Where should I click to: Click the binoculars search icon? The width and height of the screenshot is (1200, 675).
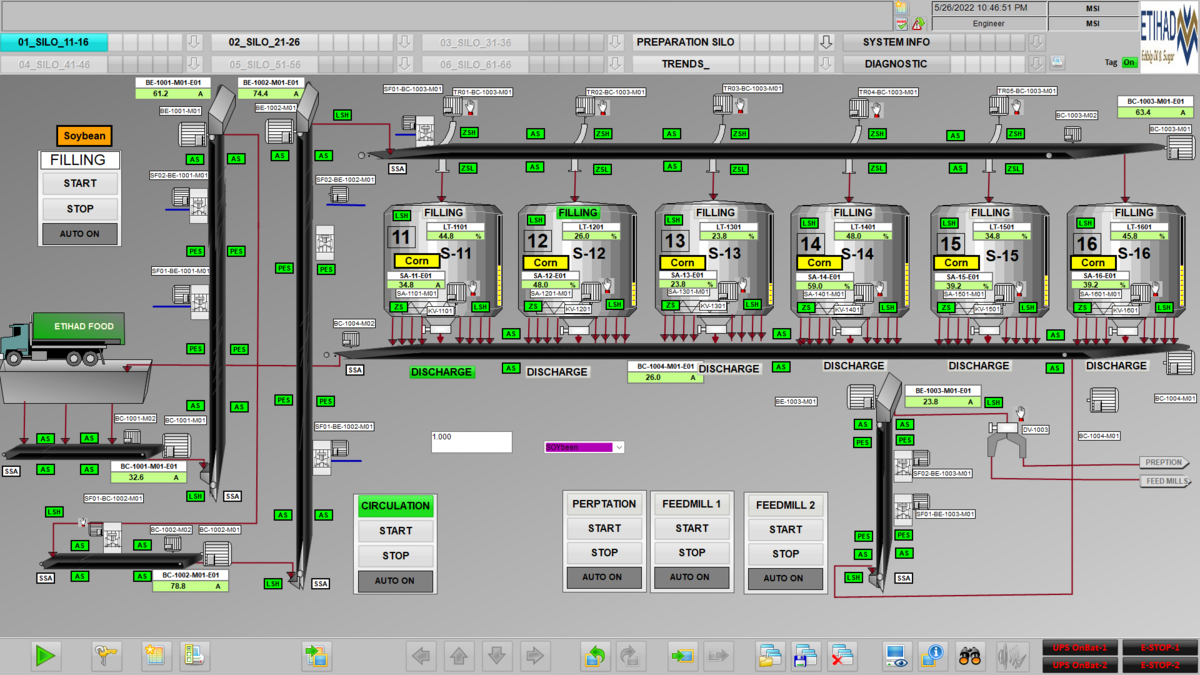[x=970, y=656]
